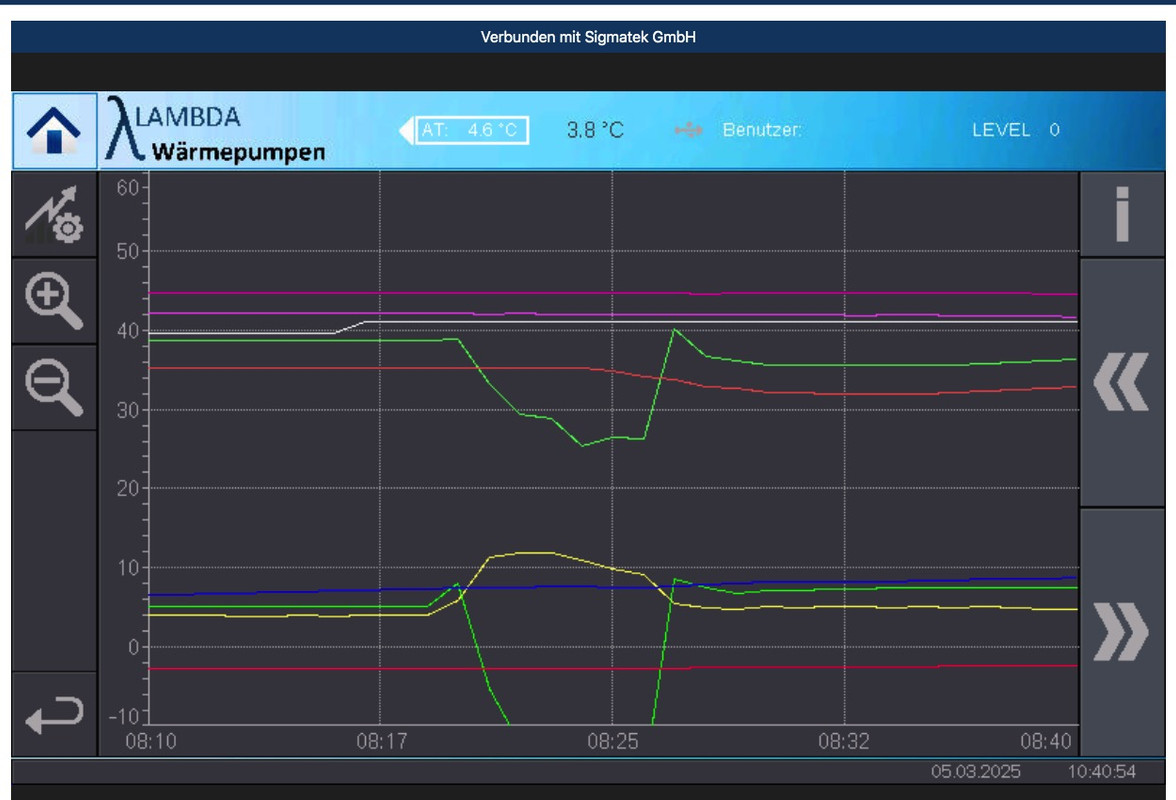This screenshot has height=800, width=1176.
Task: Click the Verbunden mit Sigmatek GmbH title
Action: click(588, 37)
